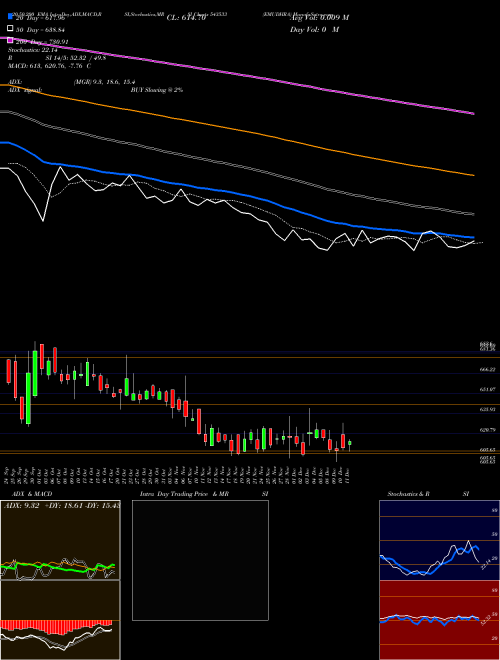This screenshot has width=500, height=660.
Task: Click the red-background RSI chart panel
Action: (x=439, y=620)
